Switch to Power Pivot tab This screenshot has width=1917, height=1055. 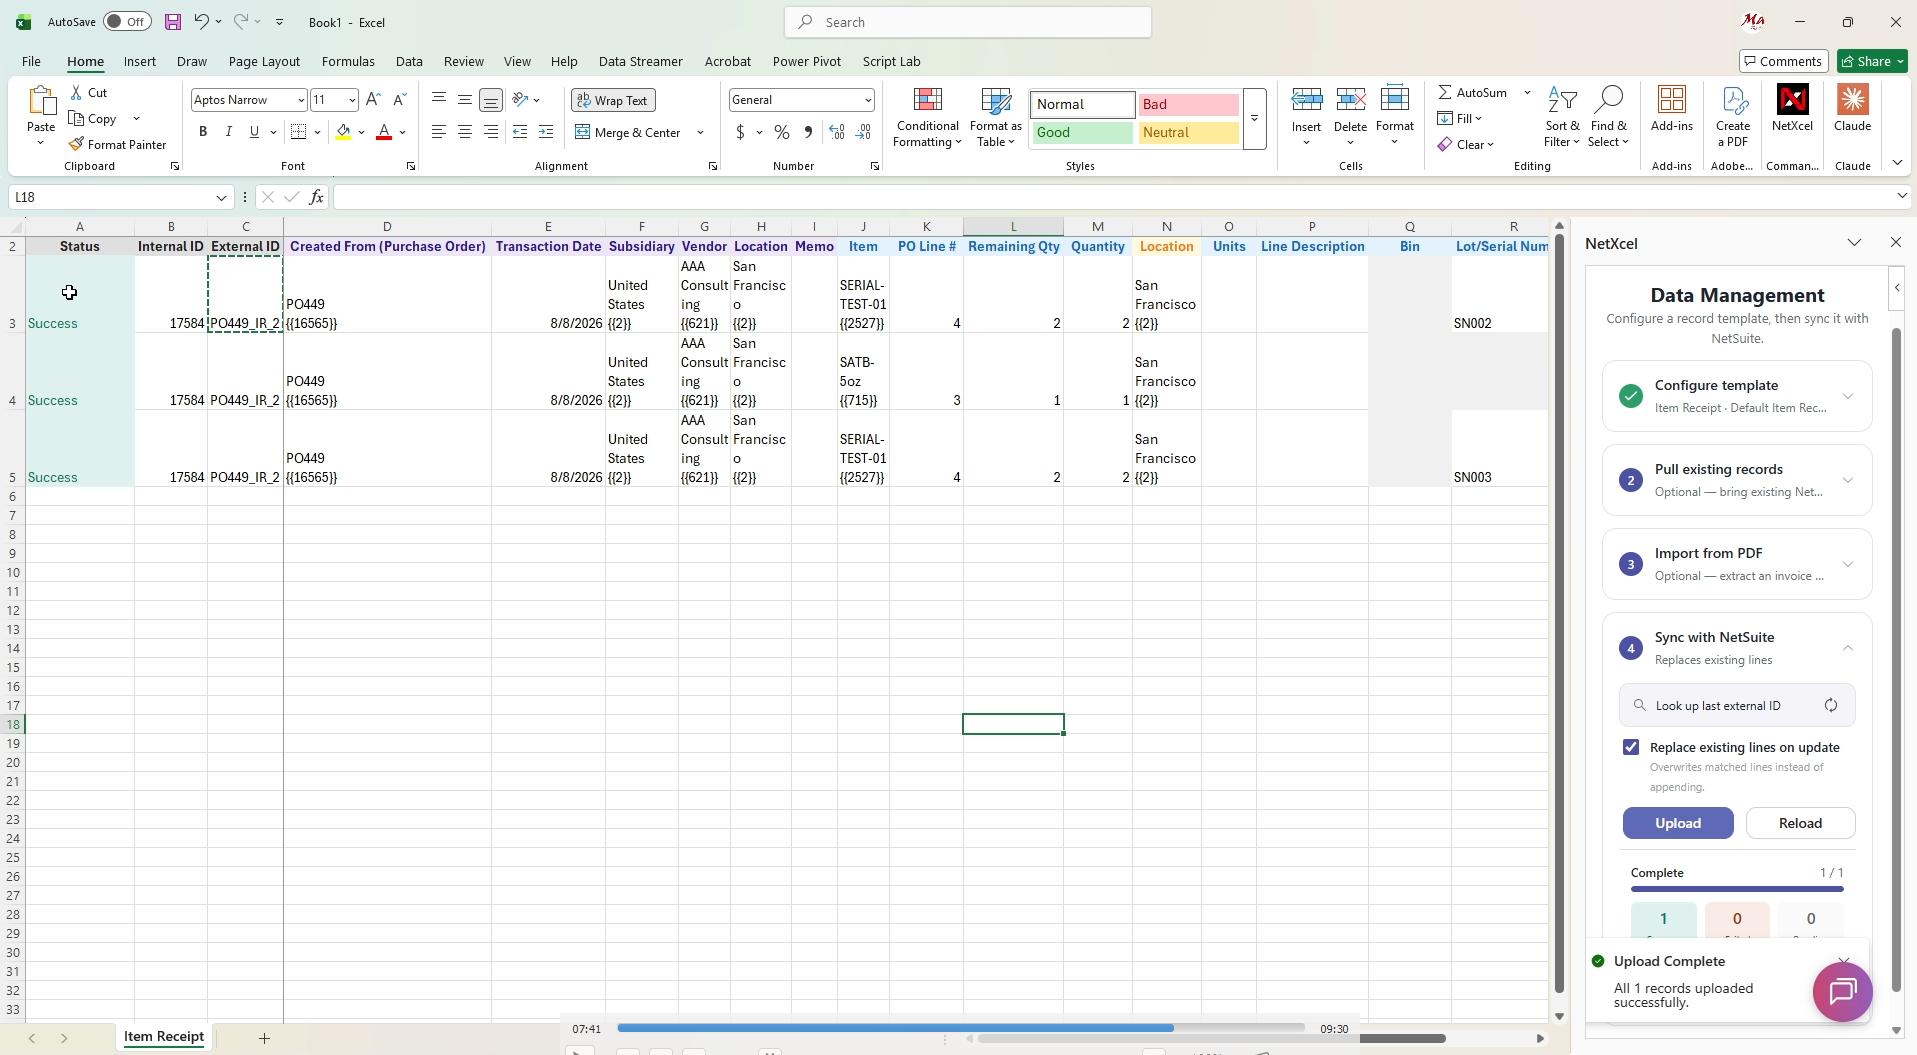(x=806, y=61)
